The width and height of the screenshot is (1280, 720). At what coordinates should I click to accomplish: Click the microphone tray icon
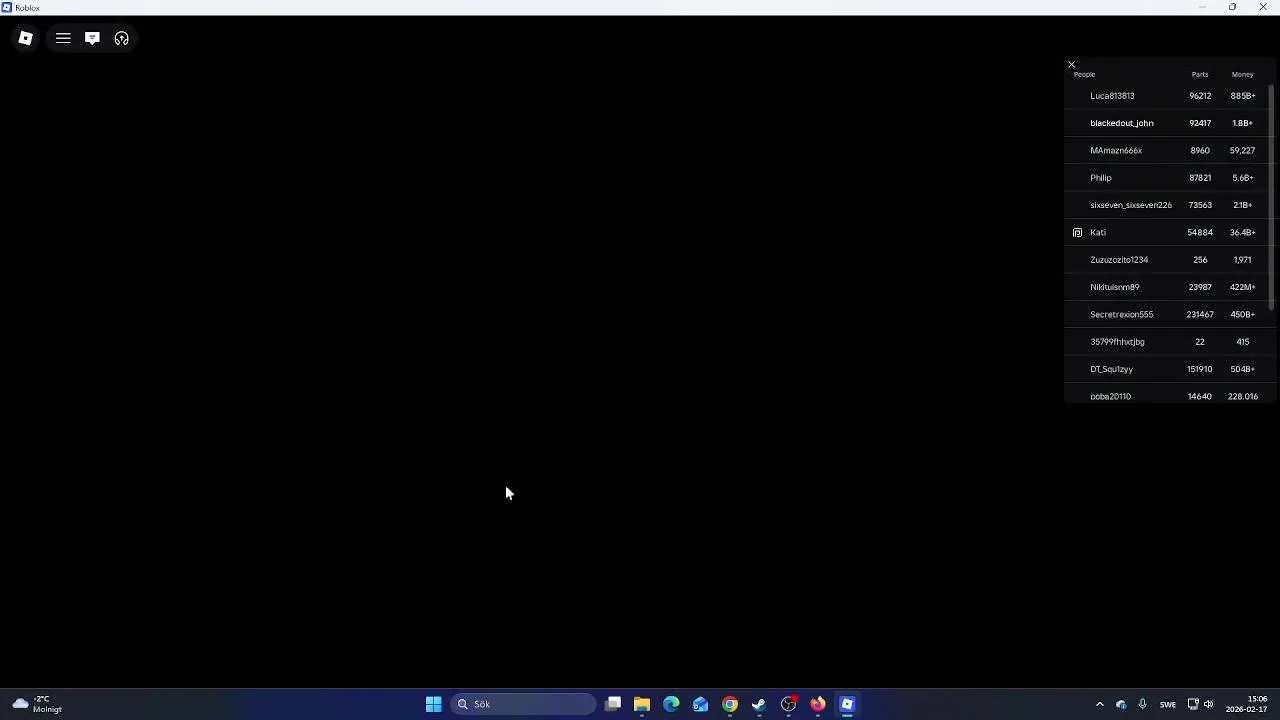[1142, 704]
